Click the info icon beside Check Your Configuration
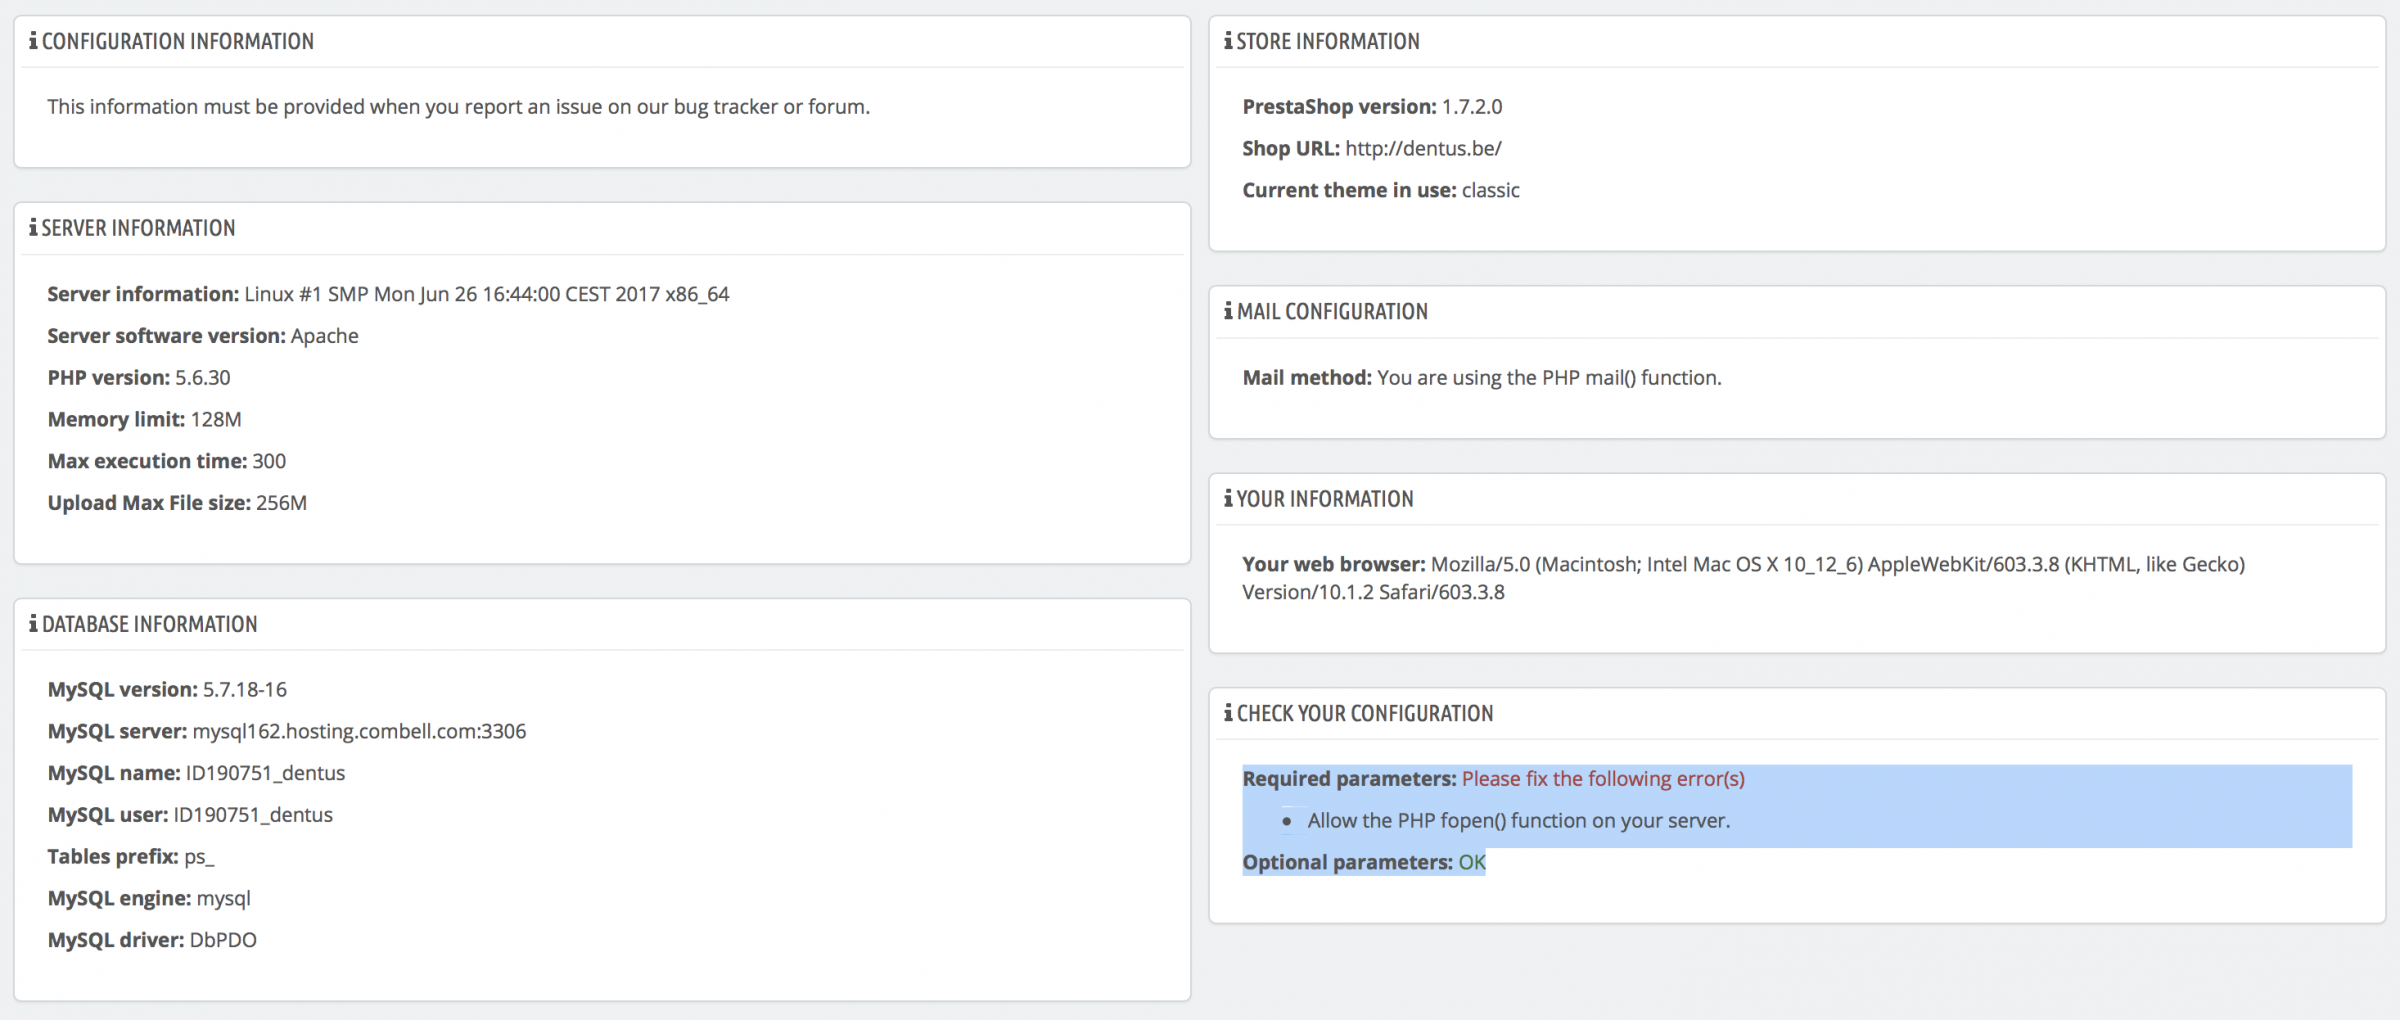This screenshot has height=1020, width=2400. pos(1228,713)
